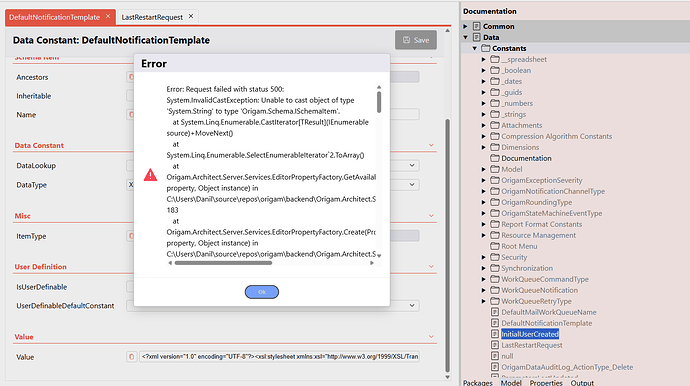Open the Properties tab at bottom
Image resolution: width=690 pixels, height=386 pixels.
tap(546, 382)
